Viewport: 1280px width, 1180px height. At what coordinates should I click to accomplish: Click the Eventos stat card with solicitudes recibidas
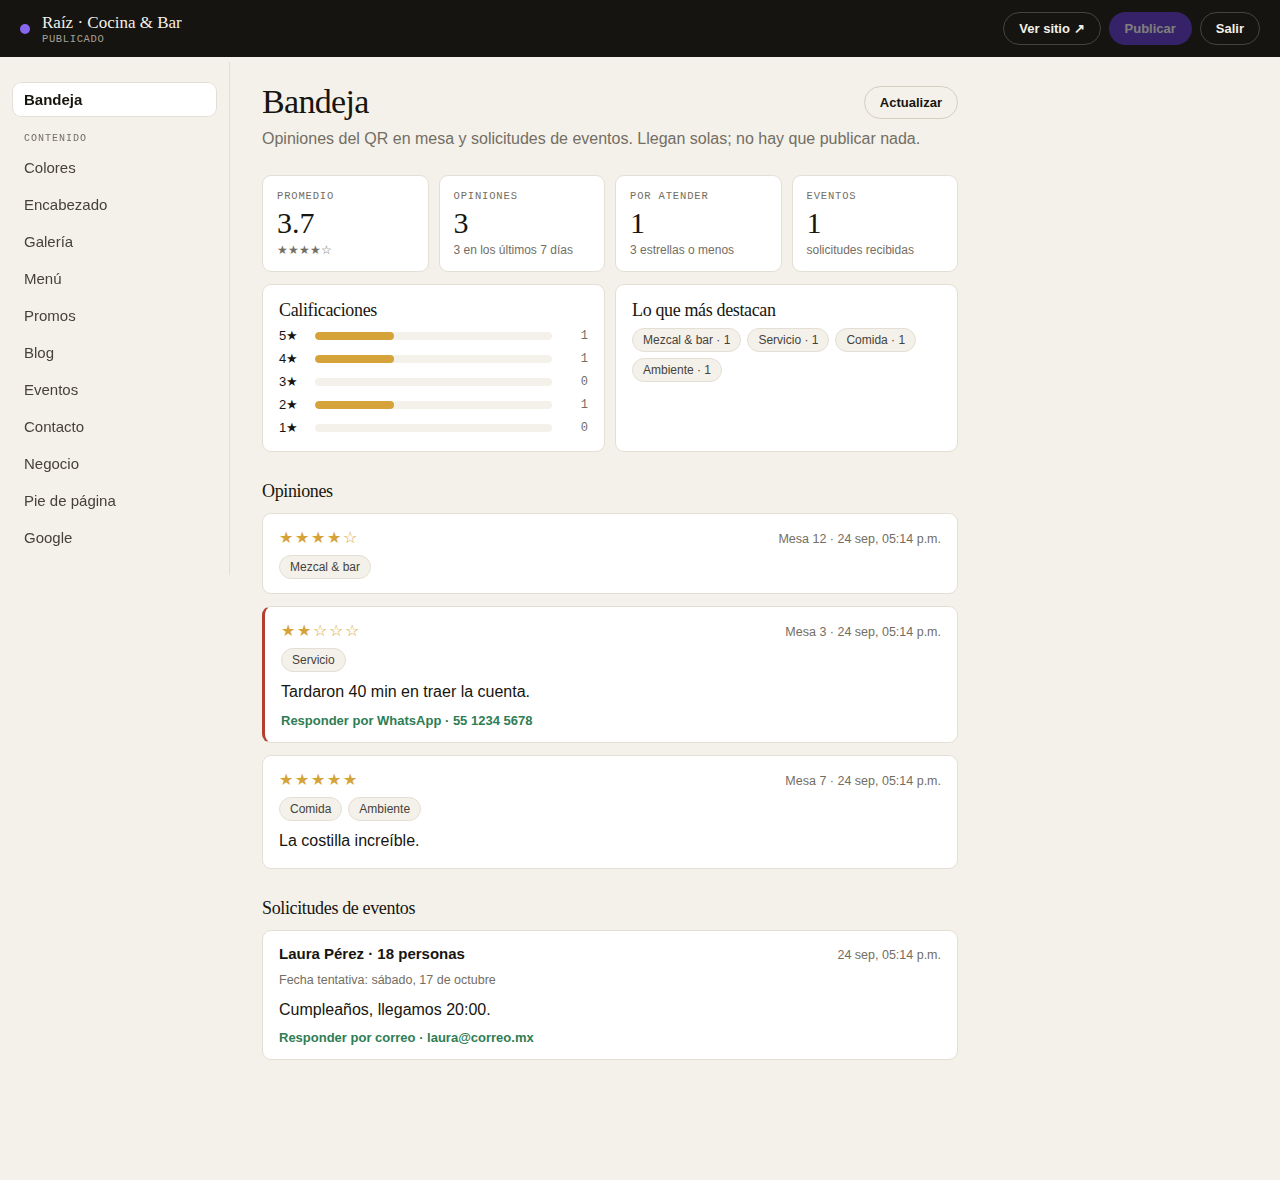tap(875, 223)
